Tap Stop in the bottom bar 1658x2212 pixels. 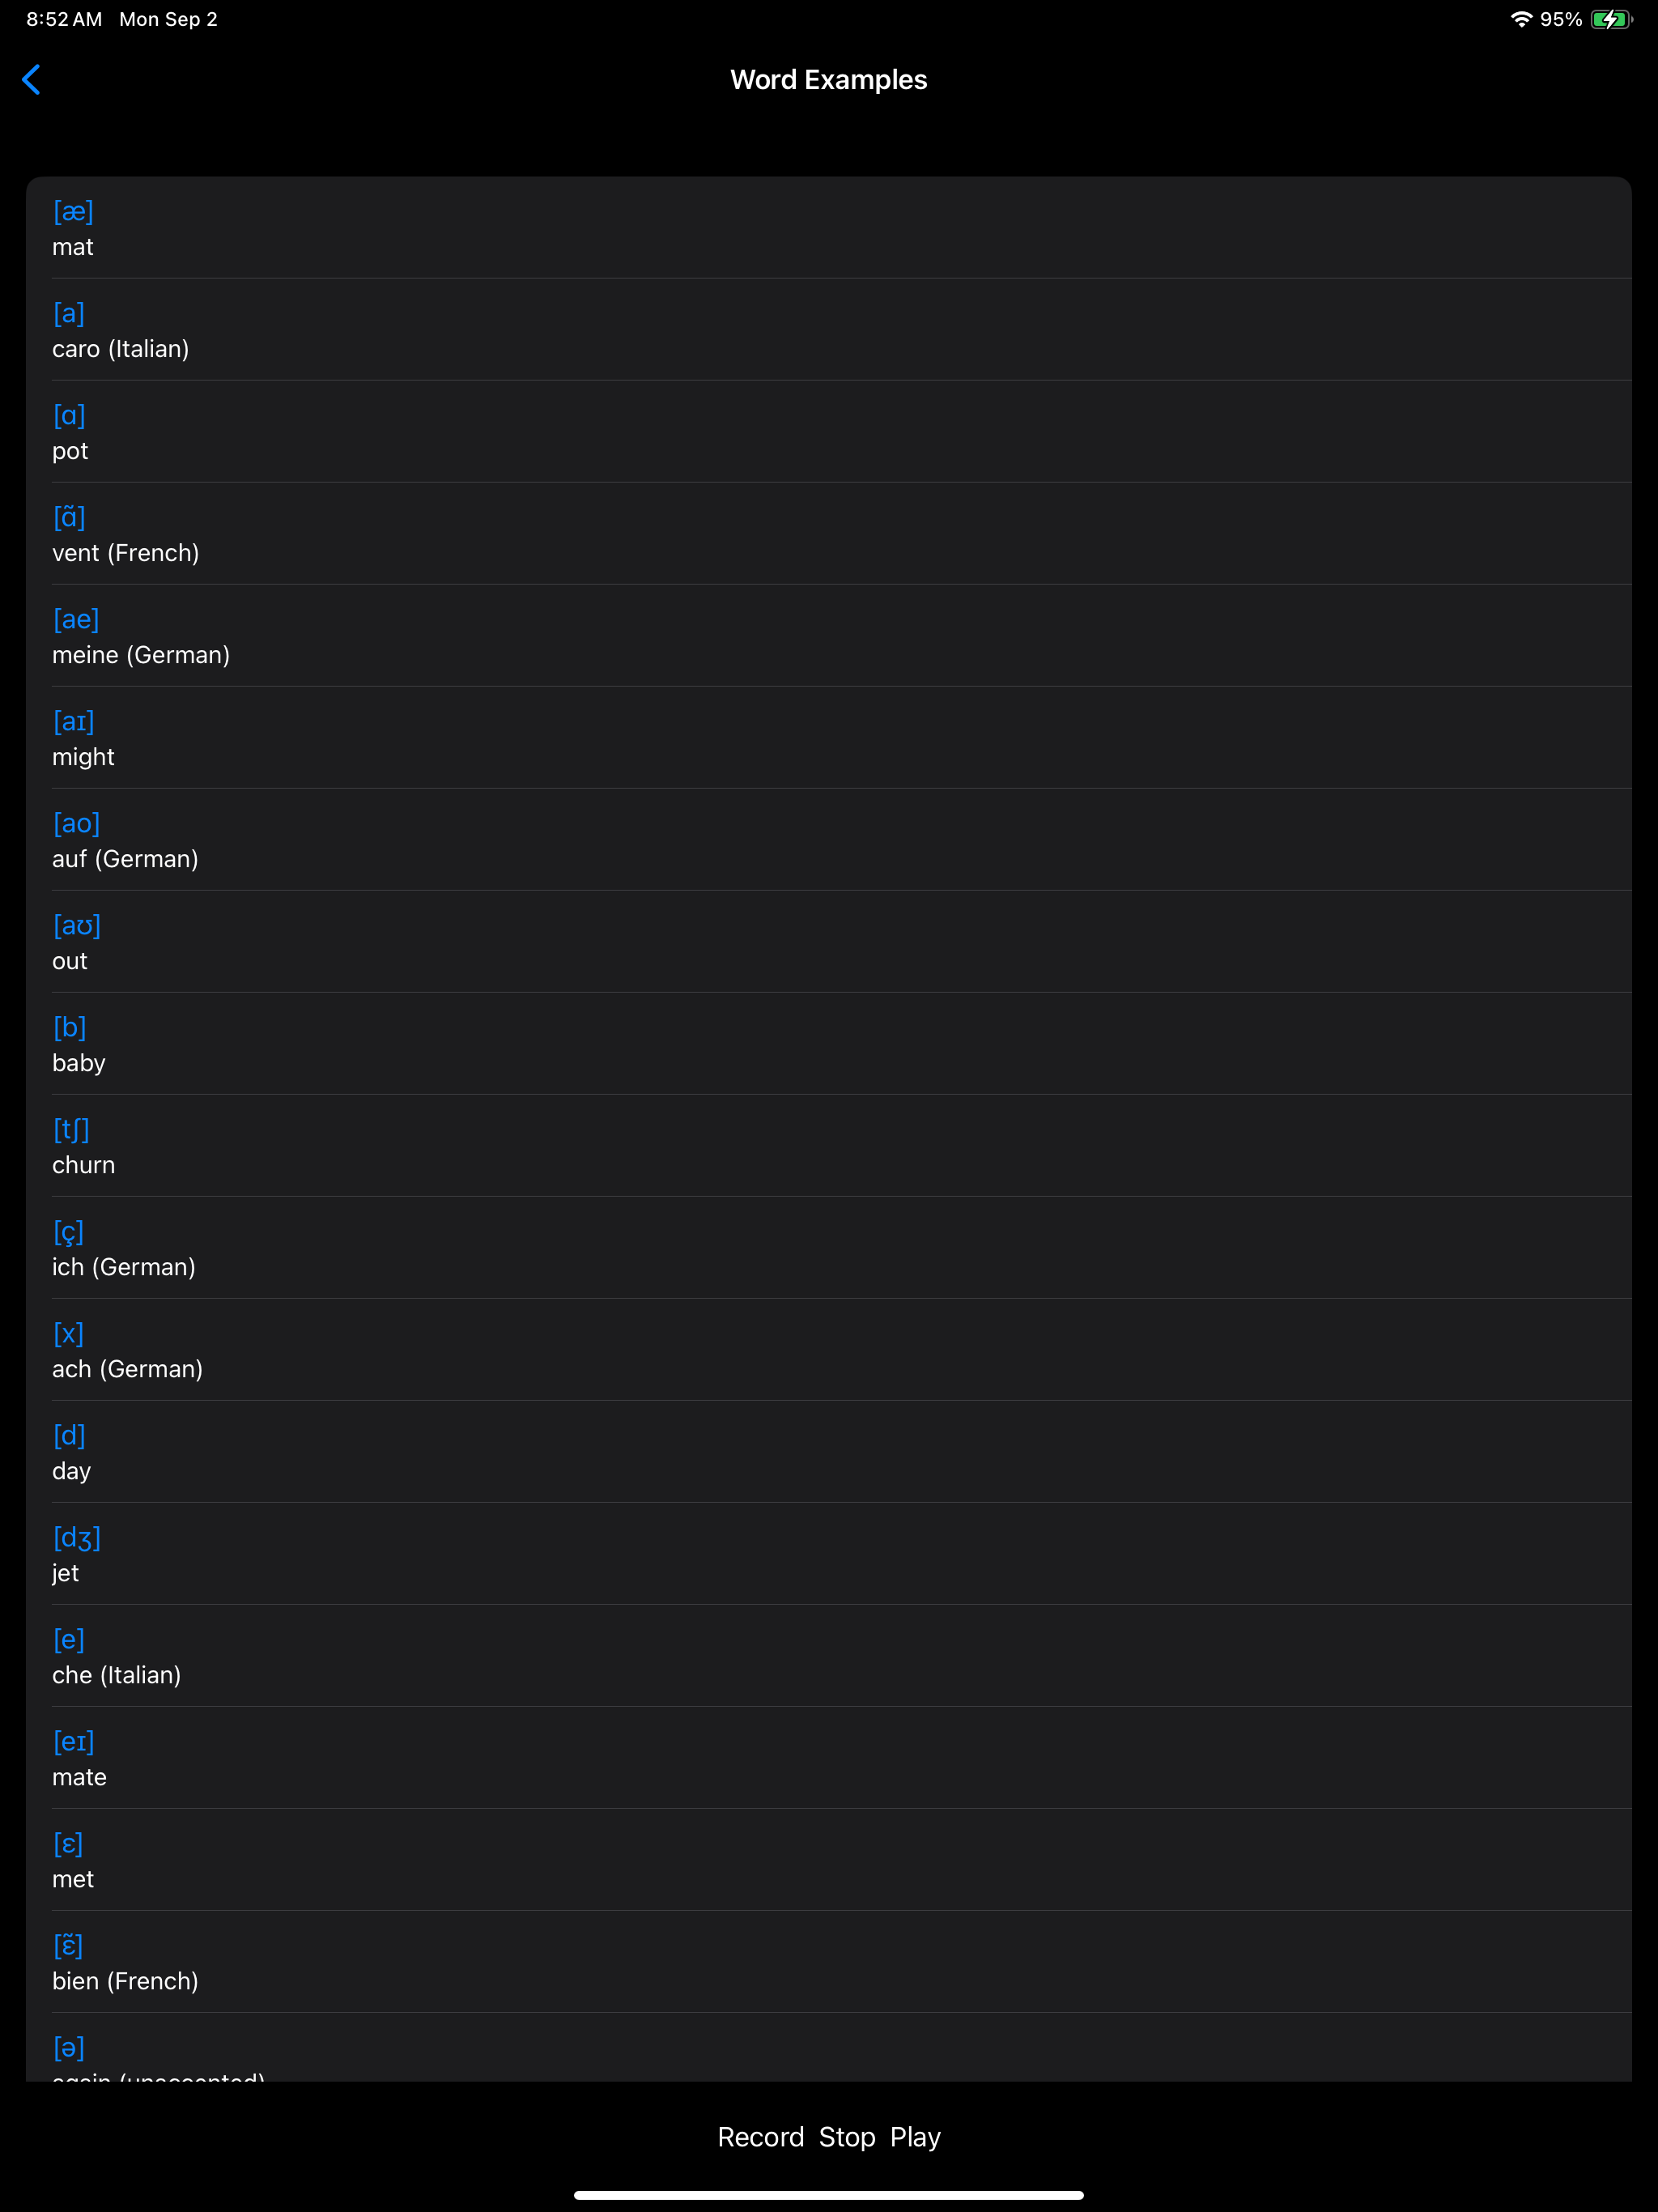(846, 2137)
